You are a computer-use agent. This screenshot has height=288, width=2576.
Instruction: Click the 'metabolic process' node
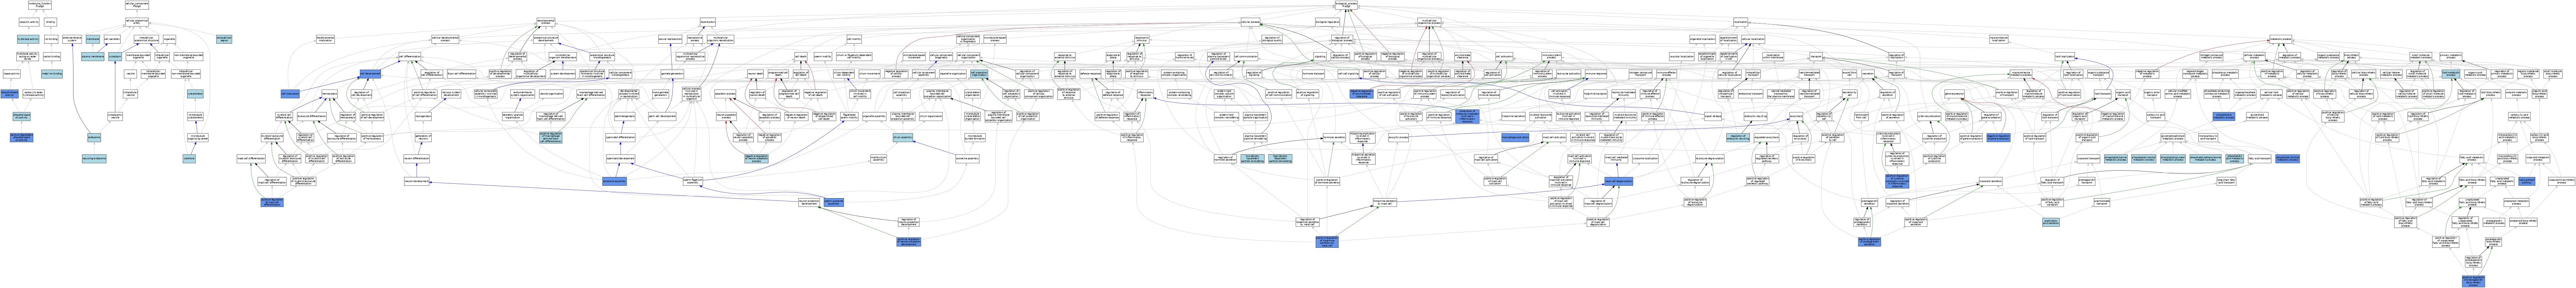click(2281, 39)
